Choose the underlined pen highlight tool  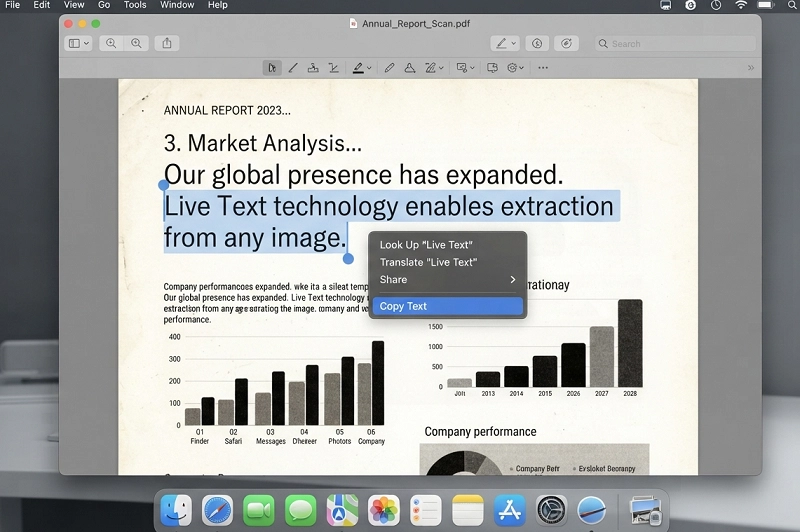[x=358, y=68]
